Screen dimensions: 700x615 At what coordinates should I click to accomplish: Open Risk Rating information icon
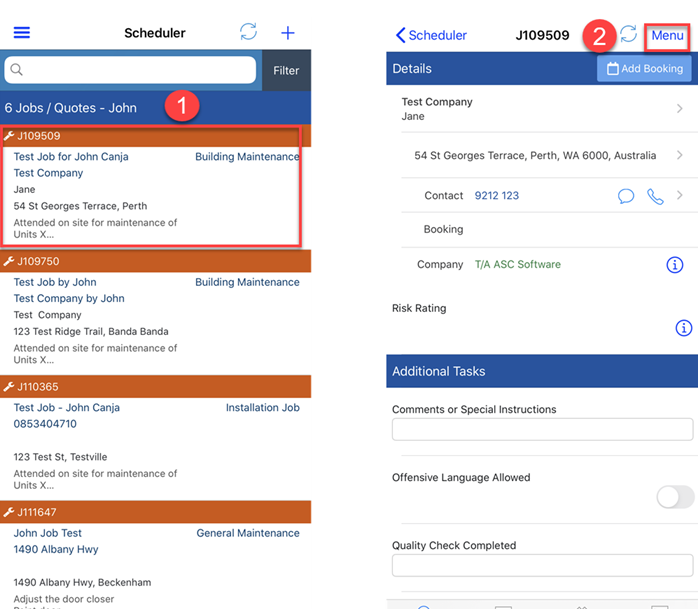[x=683, y=328]
